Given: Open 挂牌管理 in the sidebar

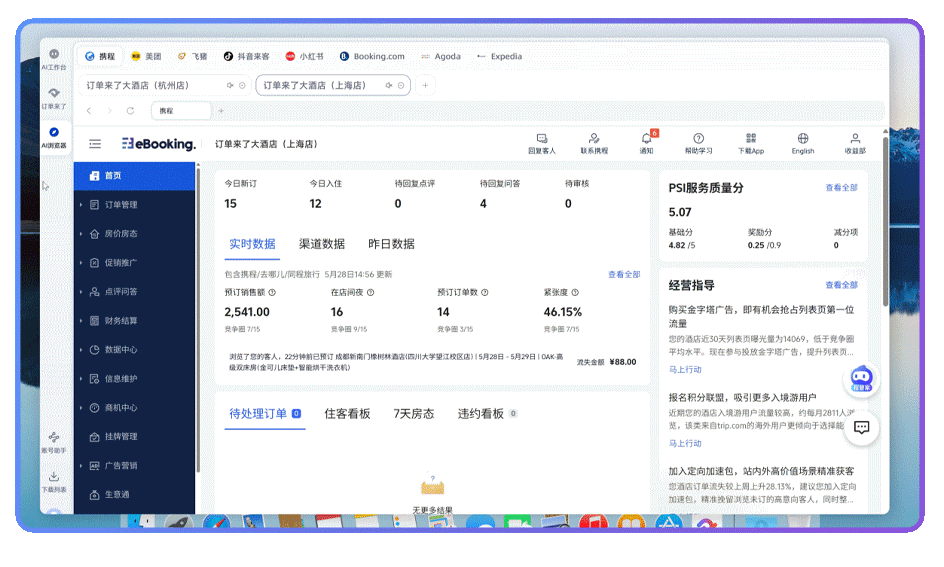Looking at the screenshot, I should click(x=134, y=436).
